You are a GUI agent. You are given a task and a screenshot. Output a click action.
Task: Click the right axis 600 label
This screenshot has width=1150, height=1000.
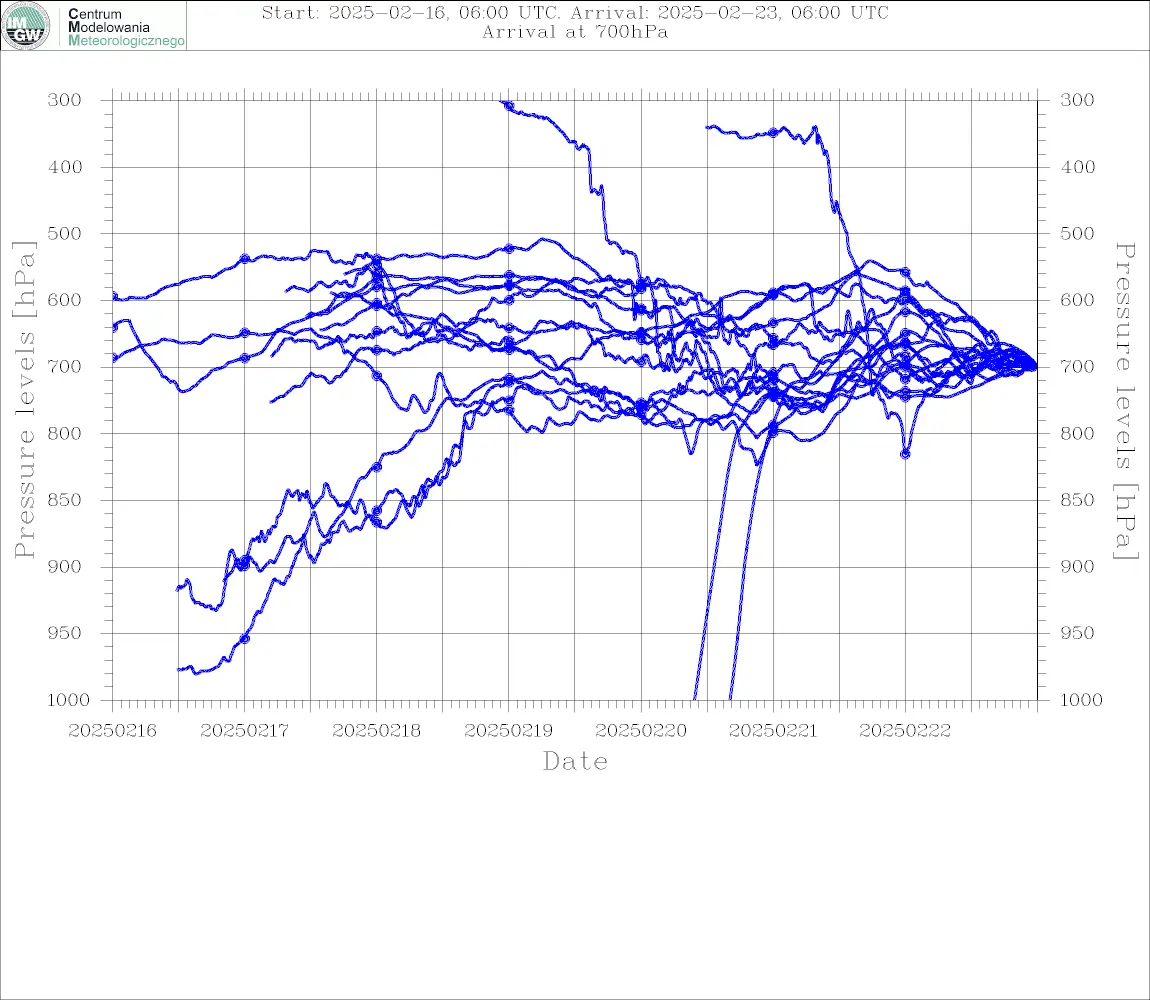tap(1077, 300)
